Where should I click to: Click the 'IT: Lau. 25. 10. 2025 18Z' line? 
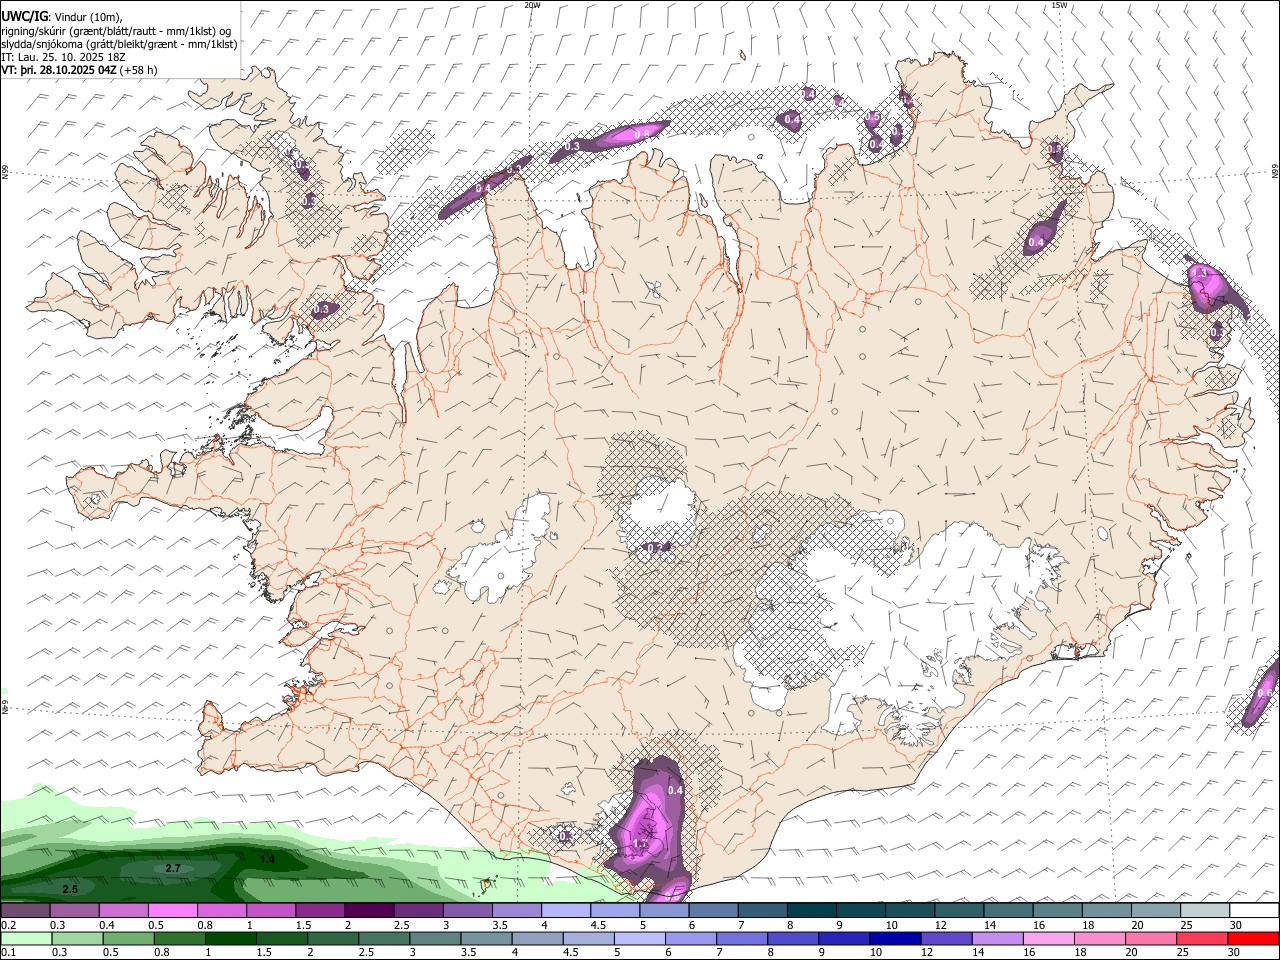tap(63, 57)
